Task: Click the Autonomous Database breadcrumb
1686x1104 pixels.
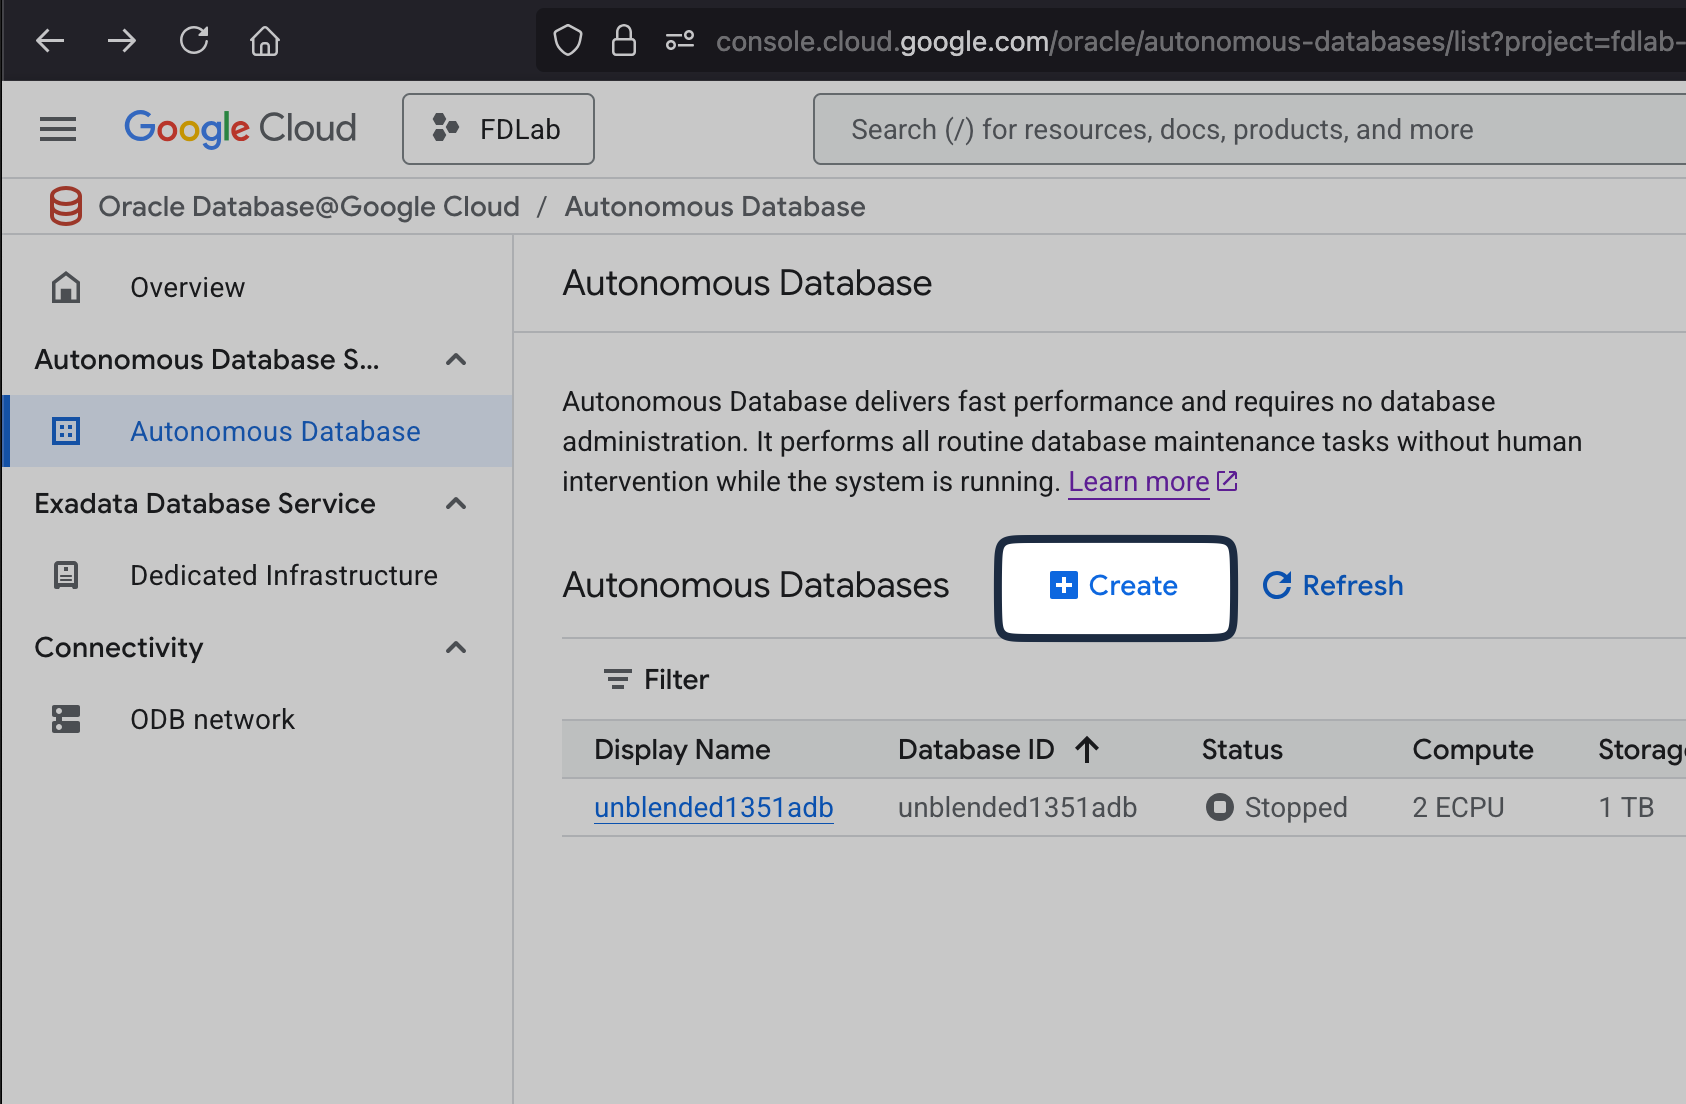Action: tap(715, 206)
